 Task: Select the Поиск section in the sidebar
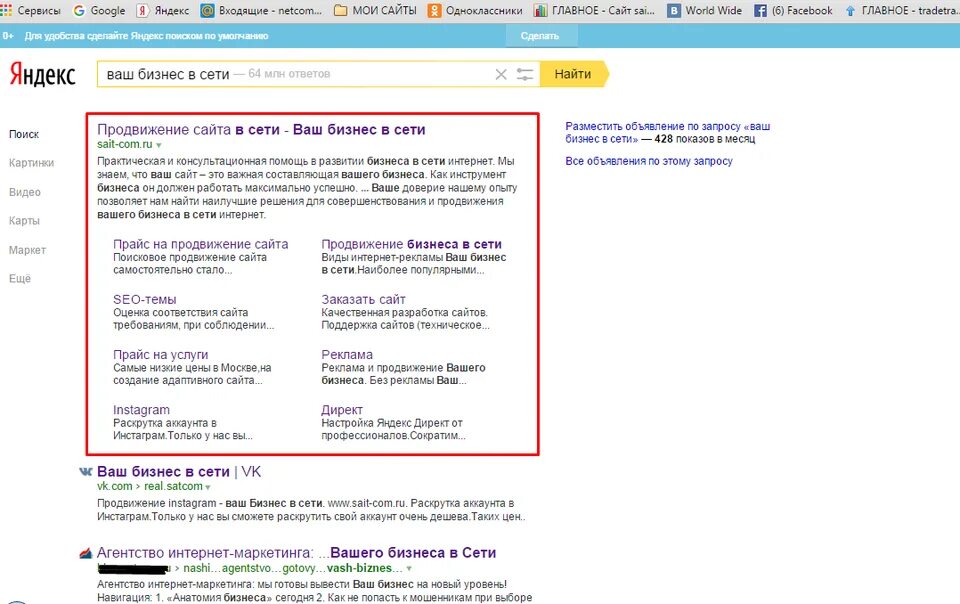click(24, 134)
